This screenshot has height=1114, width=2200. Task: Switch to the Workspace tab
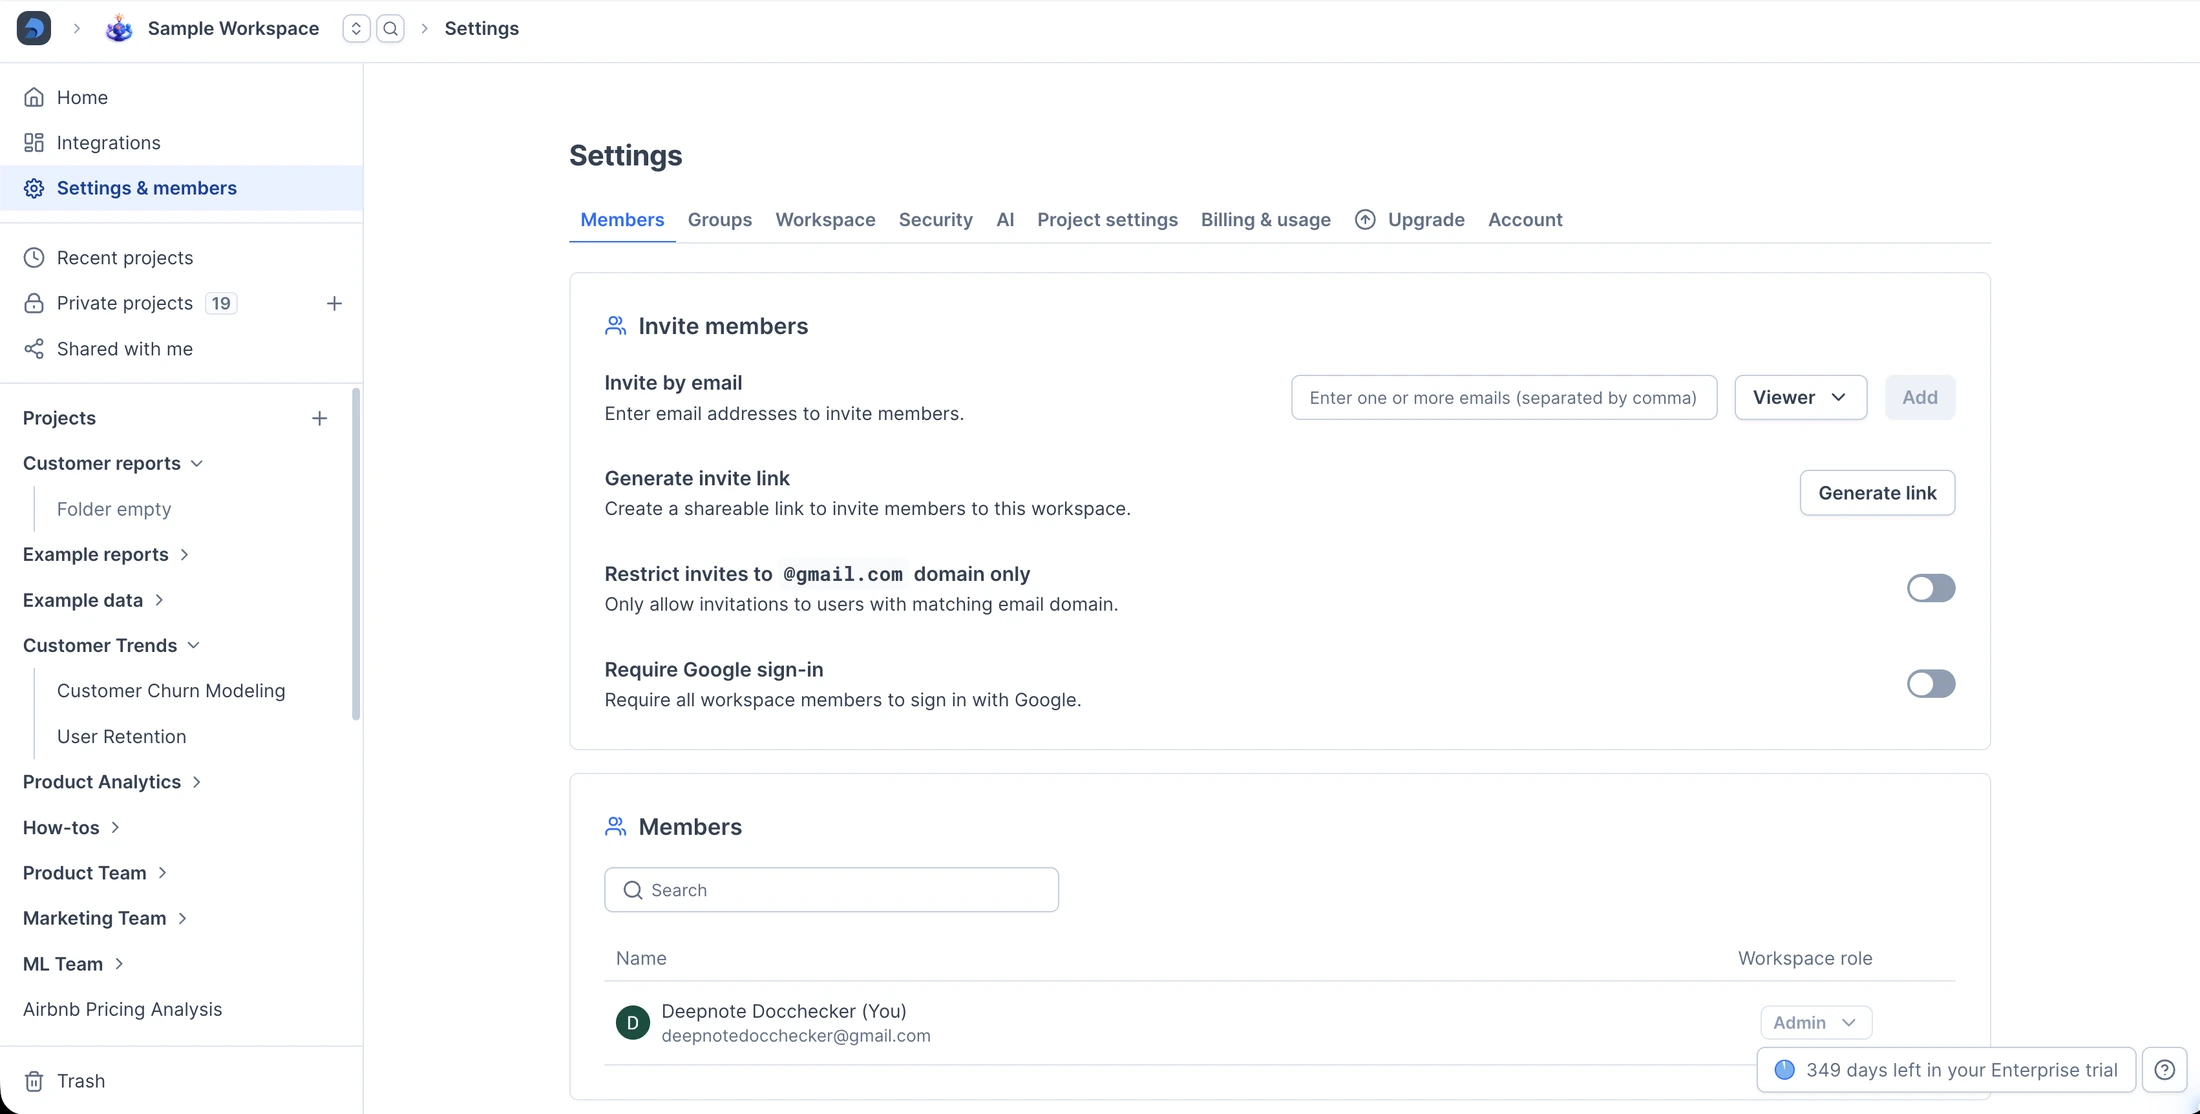tap(825, 219)
